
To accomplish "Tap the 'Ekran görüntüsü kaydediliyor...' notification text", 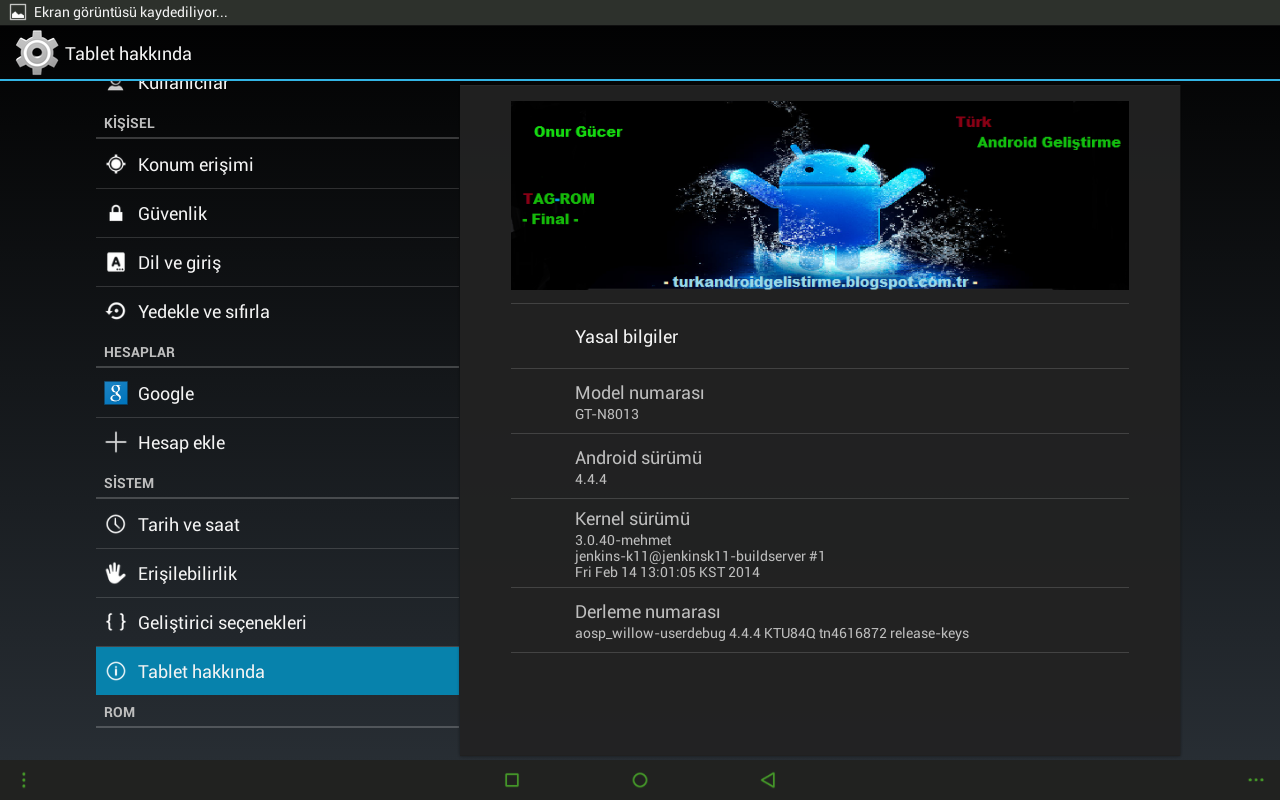I will pyautogui.click(x=131, y=13).
